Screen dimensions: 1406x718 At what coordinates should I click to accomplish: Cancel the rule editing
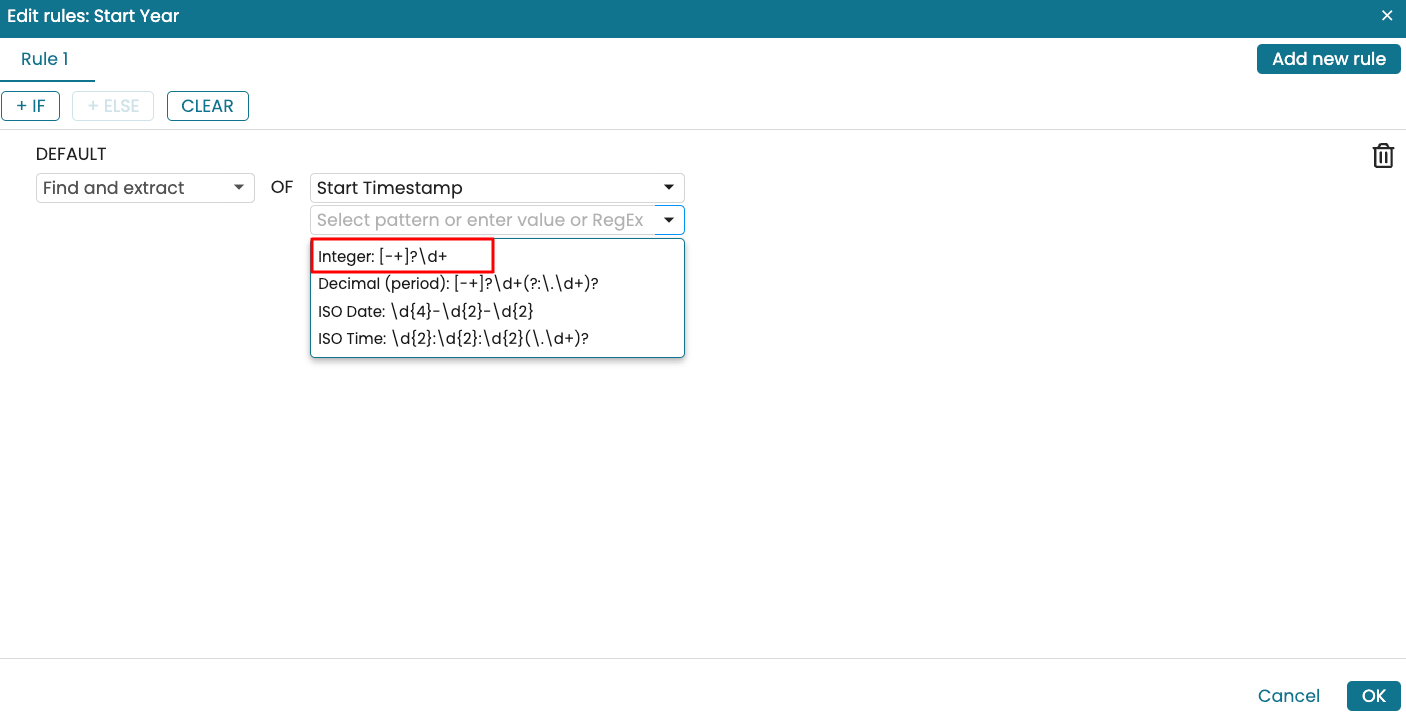click(1288, 696)
